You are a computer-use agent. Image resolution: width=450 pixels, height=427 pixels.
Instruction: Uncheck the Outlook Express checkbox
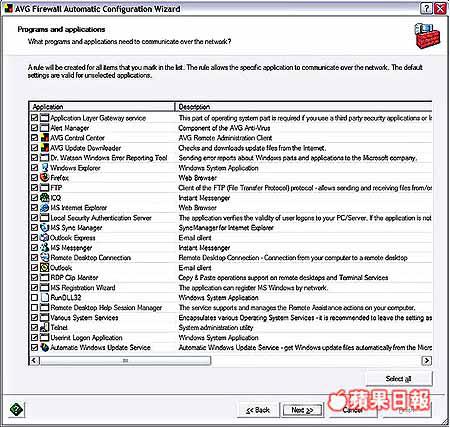tap(34, 238)
